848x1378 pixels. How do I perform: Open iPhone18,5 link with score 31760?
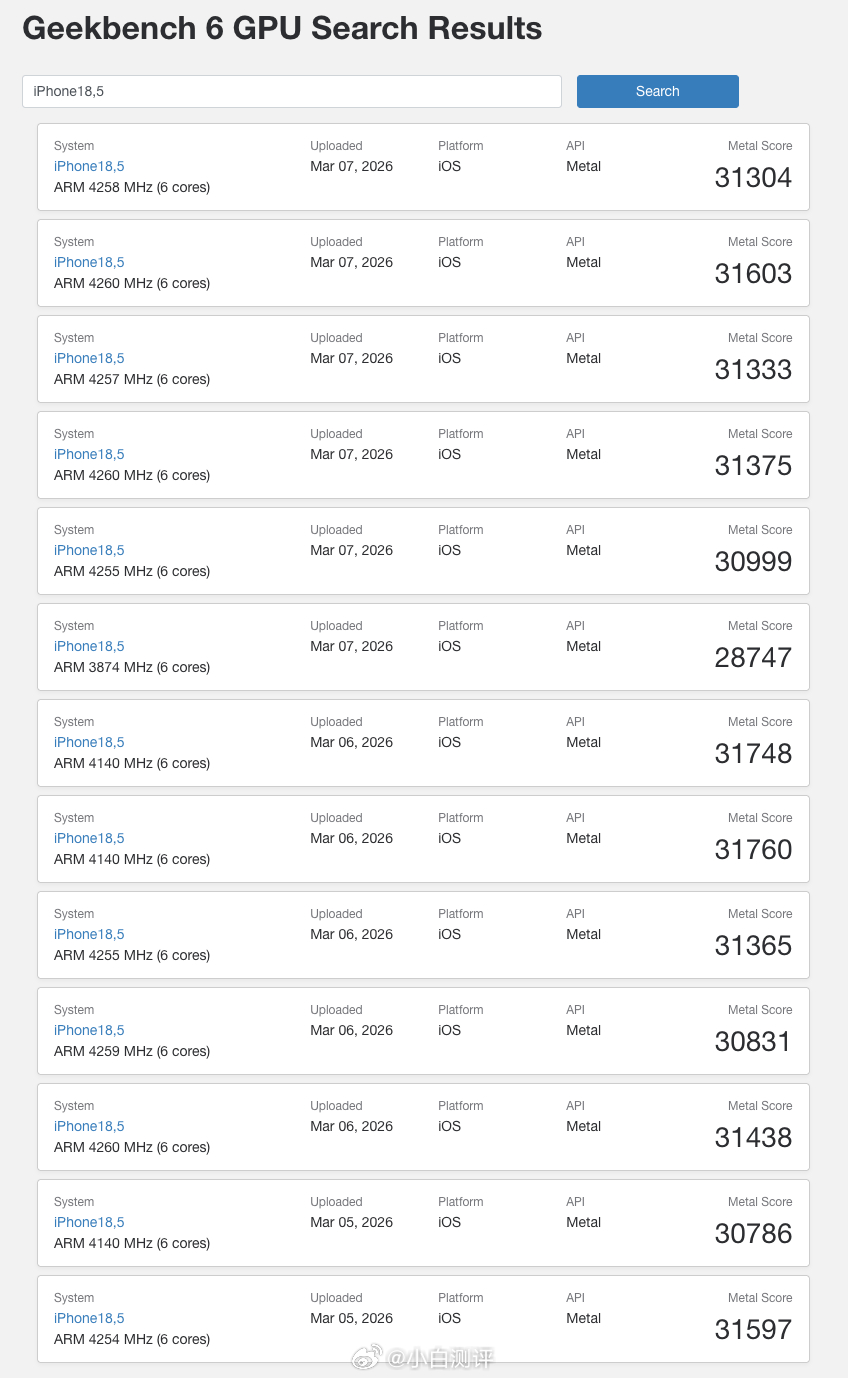[89, 838]
